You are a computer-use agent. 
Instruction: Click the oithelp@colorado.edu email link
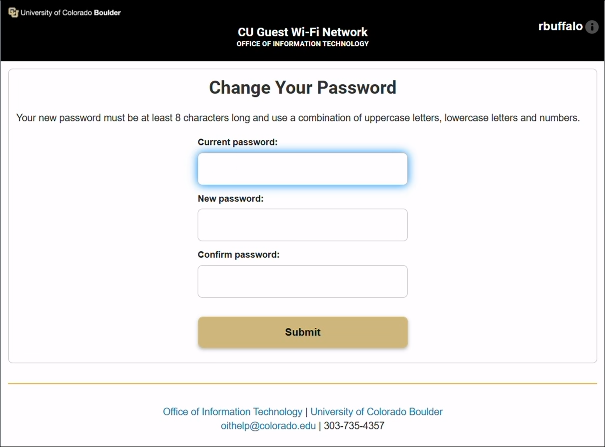268,426
